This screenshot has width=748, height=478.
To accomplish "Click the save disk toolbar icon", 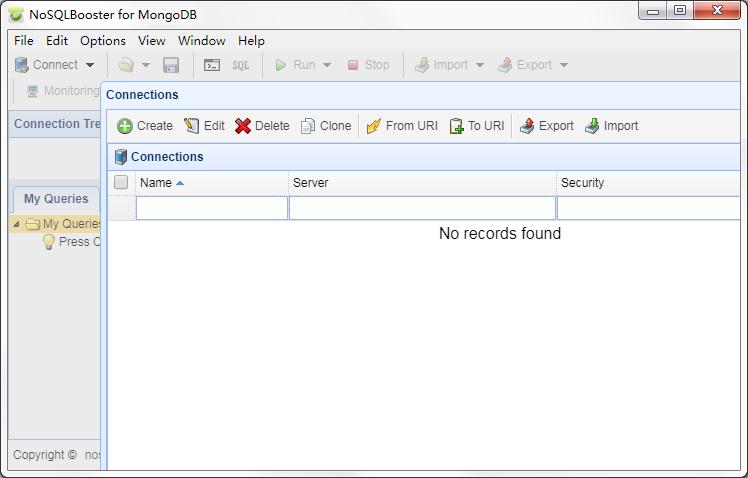I will point(171,65).
